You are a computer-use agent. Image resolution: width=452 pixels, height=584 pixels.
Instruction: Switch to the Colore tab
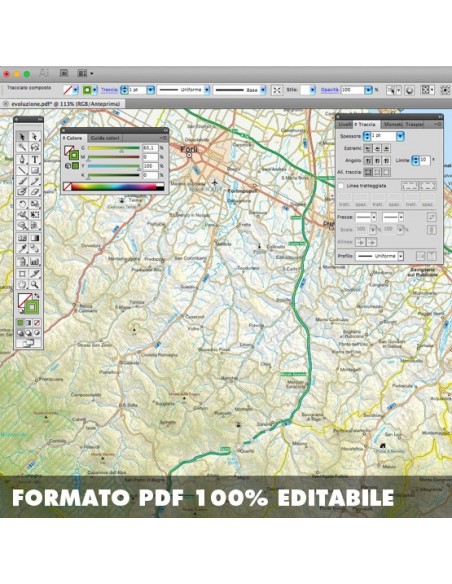click(74, 138)
